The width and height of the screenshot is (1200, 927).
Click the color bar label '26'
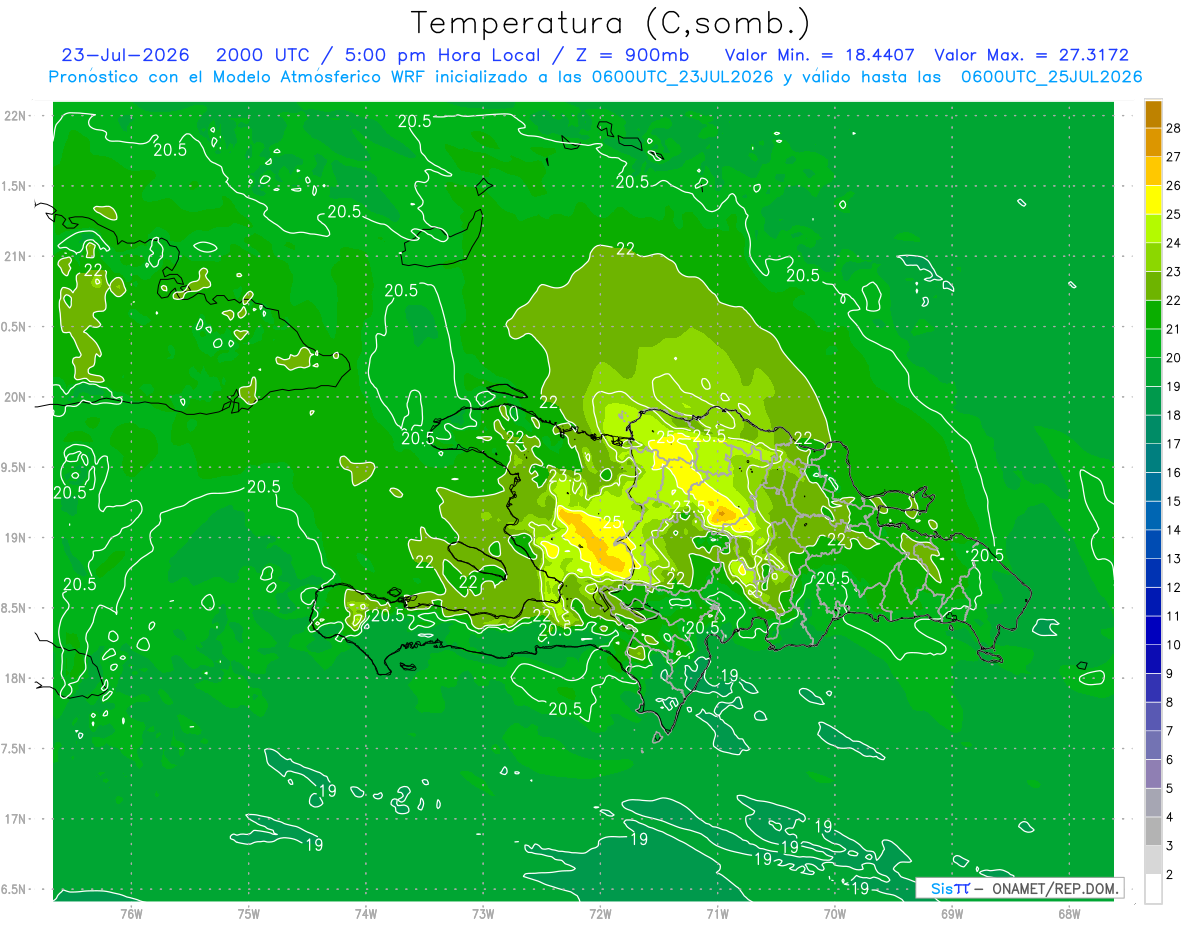click(x=1174, y=185)
